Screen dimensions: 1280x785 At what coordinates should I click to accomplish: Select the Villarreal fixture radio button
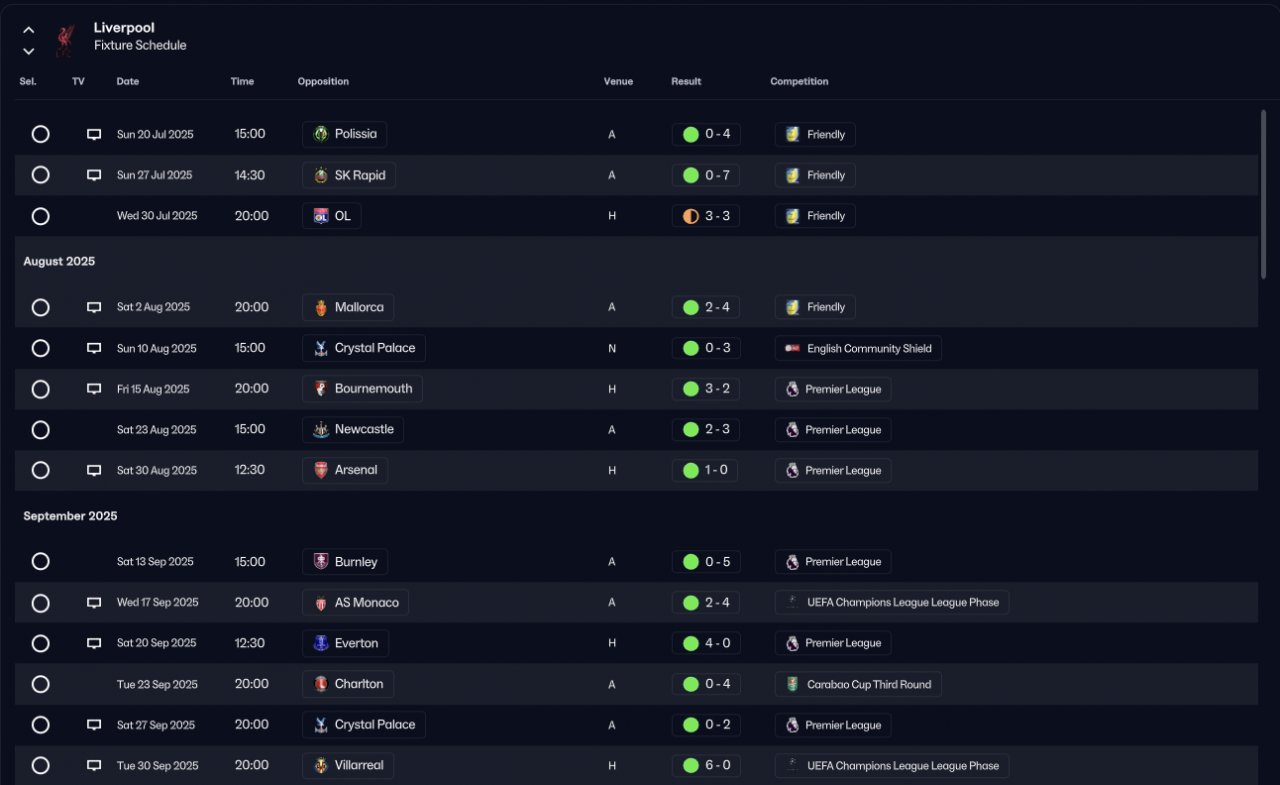click(x=40, y=765)
